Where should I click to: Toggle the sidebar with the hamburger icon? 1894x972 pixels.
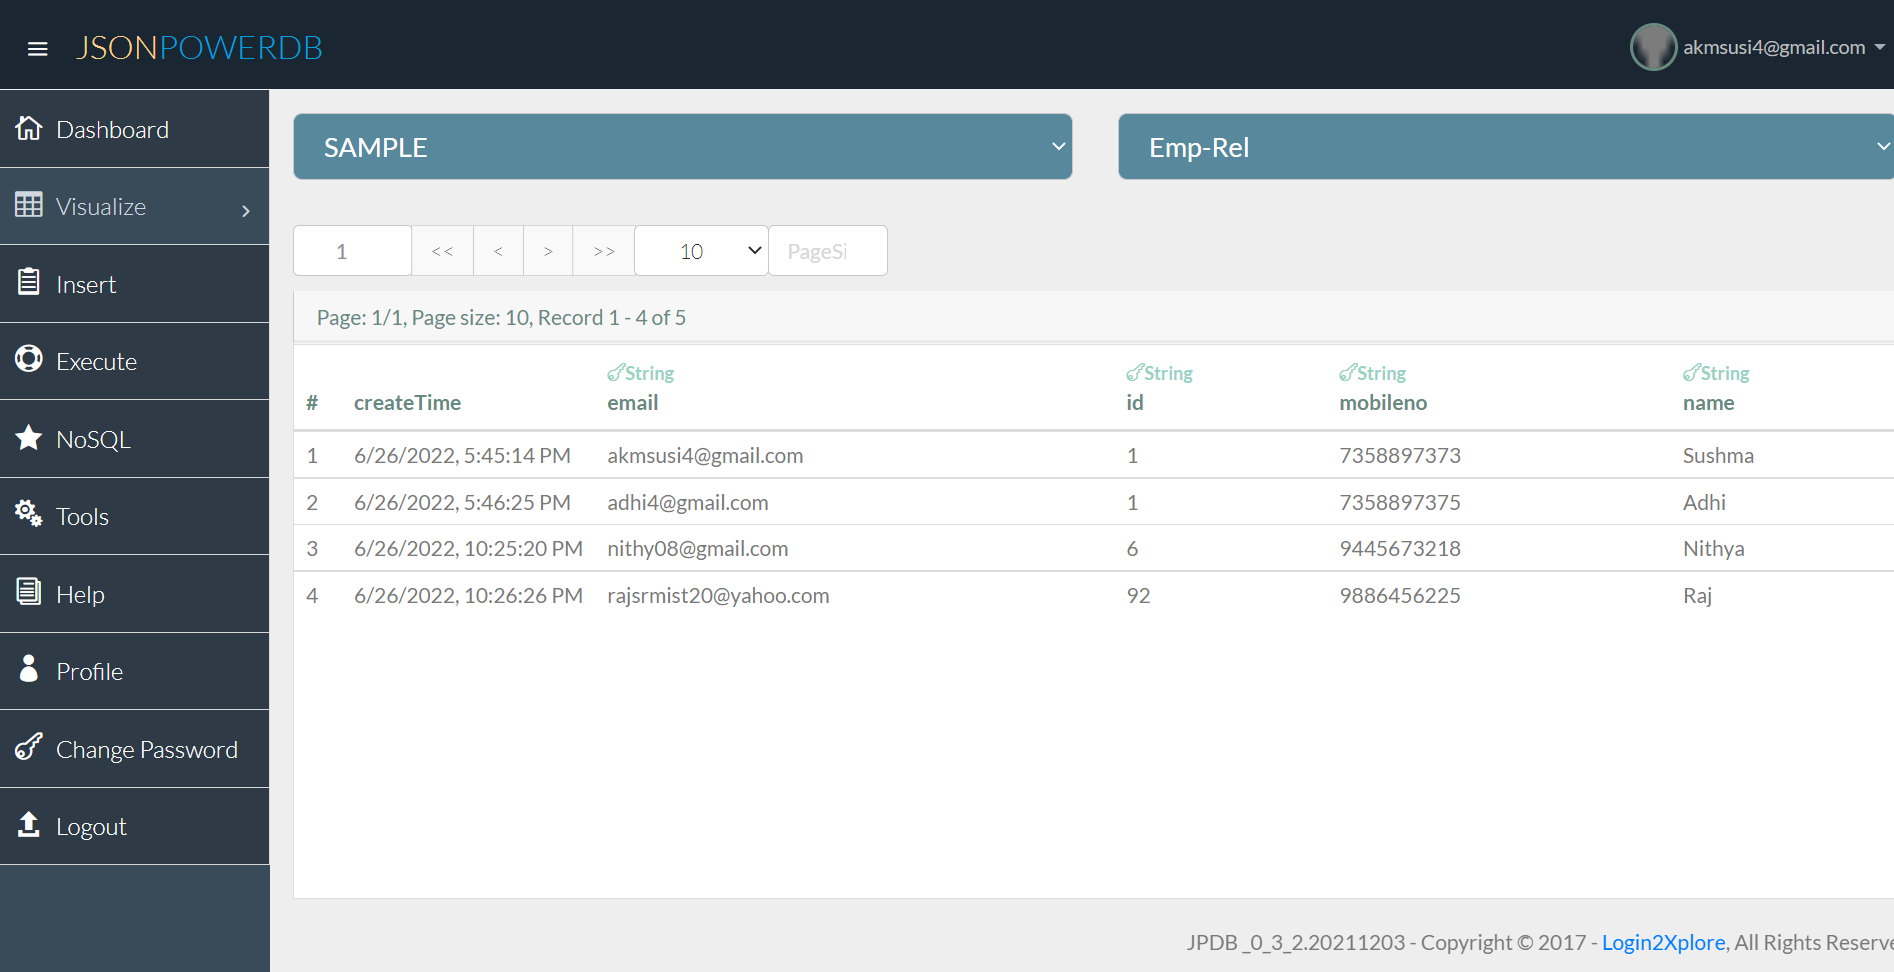click(x=38, y=48)
